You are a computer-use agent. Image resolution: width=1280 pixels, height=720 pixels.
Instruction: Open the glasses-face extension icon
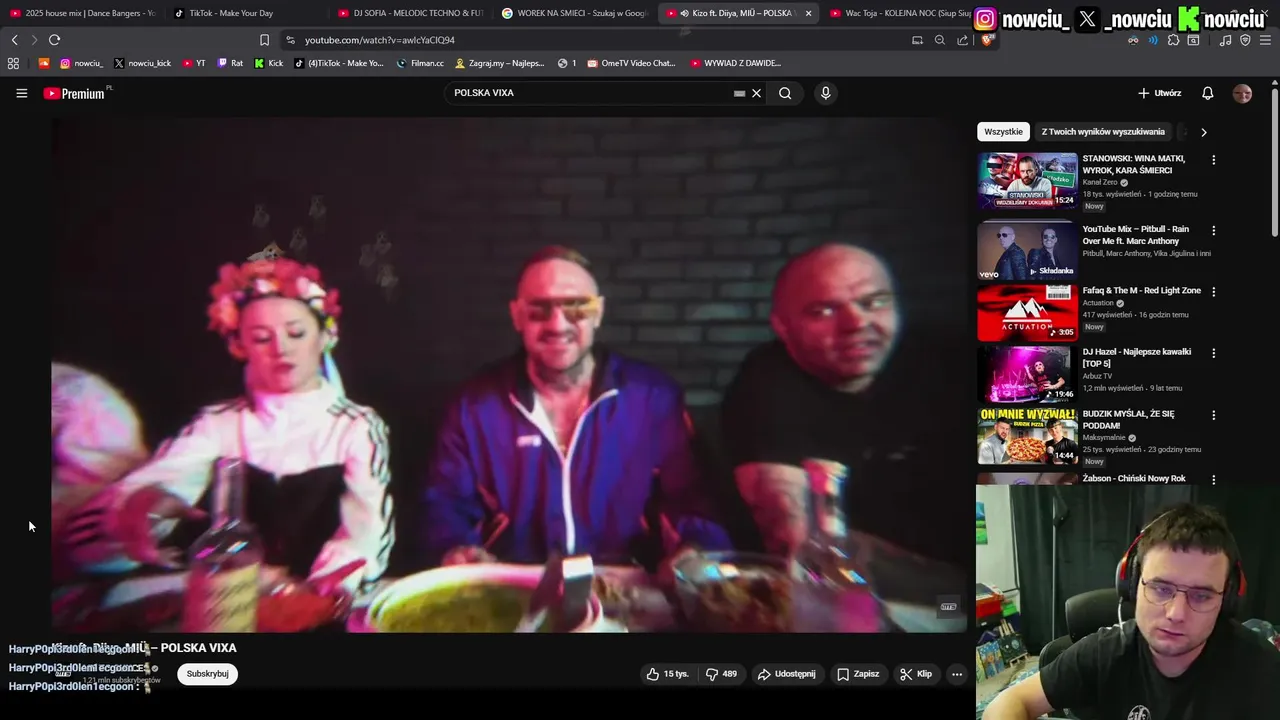point(1133,40)
